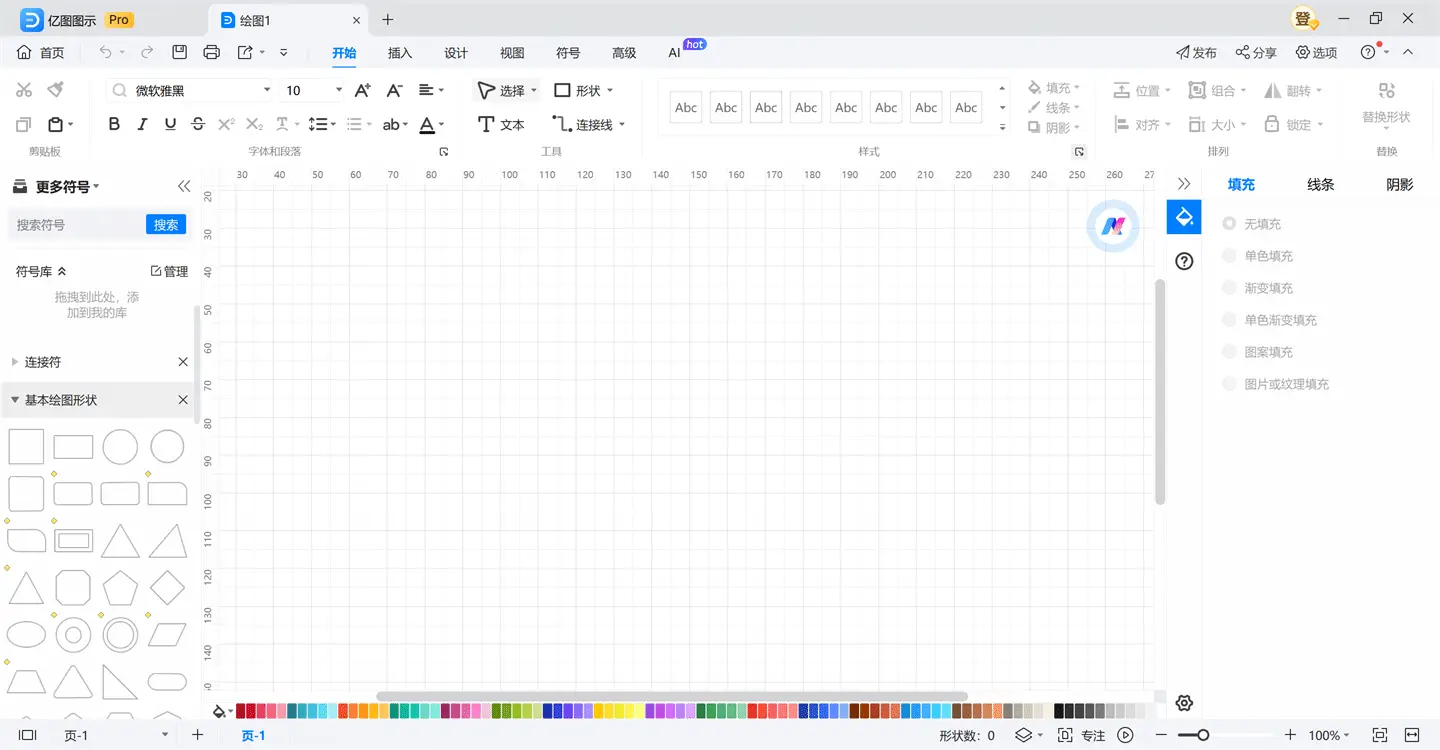The width and height of the screenshot is (1440, 750).
Task: Click the Format Painter brush icon
Action: [x=56, y=90]
